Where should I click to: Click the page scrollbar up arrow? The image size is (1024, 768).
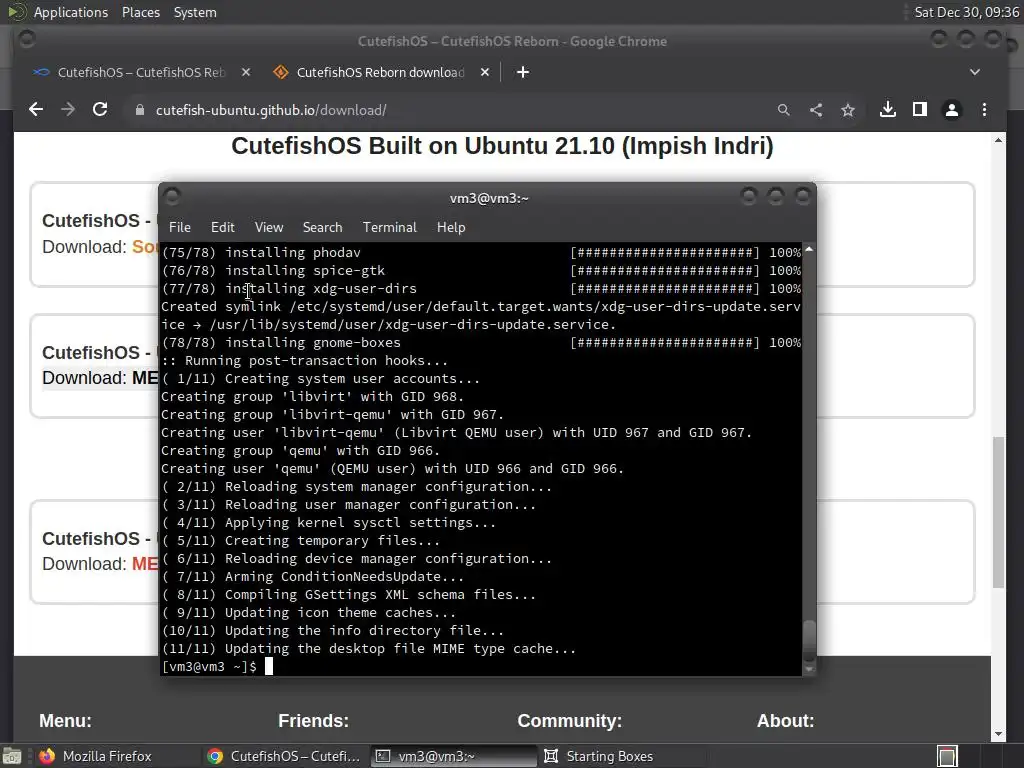click(998, 140)
